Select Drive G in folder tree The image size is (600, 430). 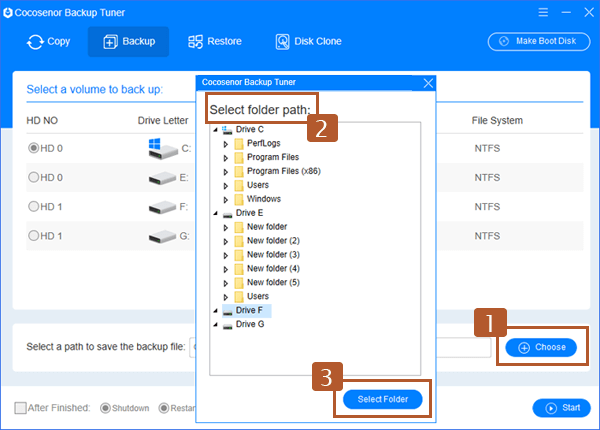click(250, 324)
